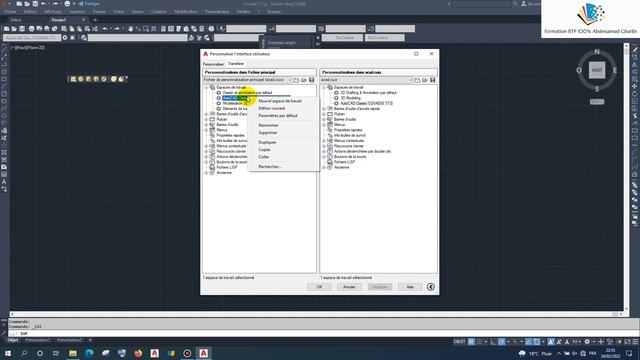Open Microsoft Edge from taskbar

[x=89, y=353]
